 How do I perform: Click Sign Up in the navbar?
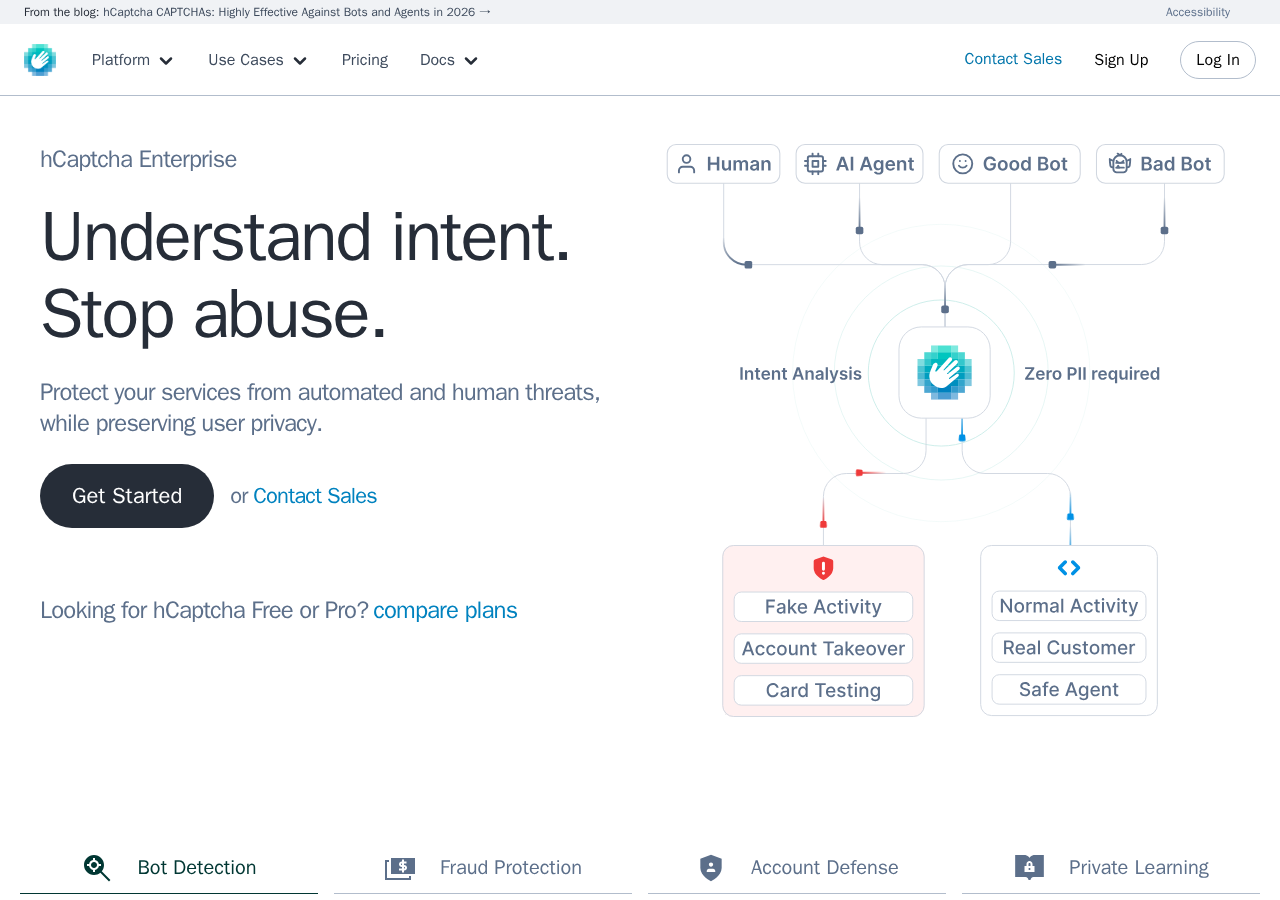[x=1121, y=60]
